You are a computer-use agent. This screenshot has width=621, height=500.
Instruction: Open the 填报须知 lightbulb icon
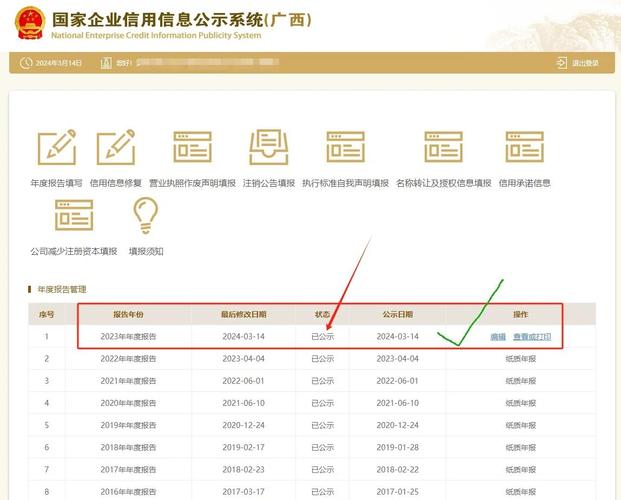pos(146,216)
